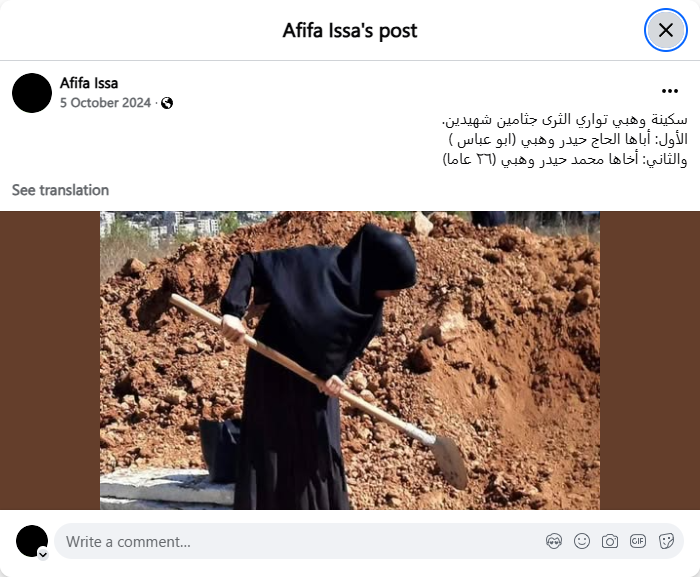Click the Afifa Issa's post title header

[350, 31]
